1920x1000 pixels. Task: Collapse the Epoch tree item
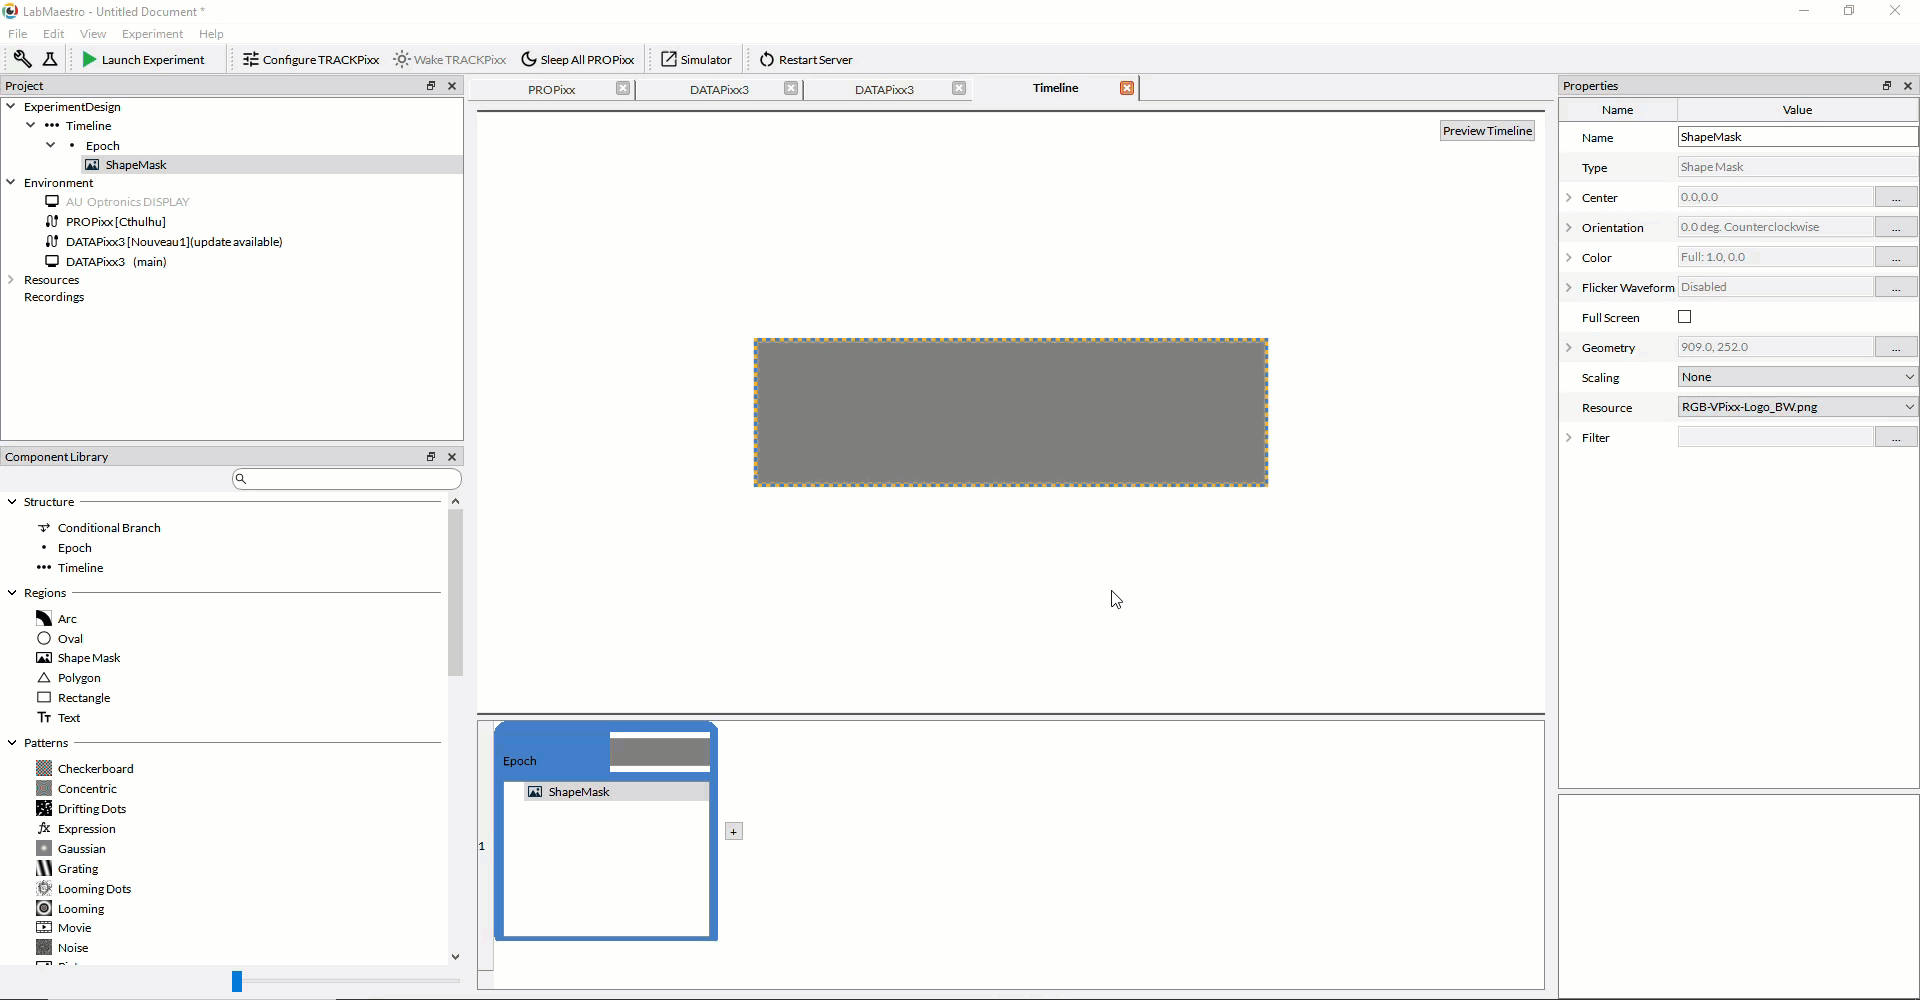[51, 145]
